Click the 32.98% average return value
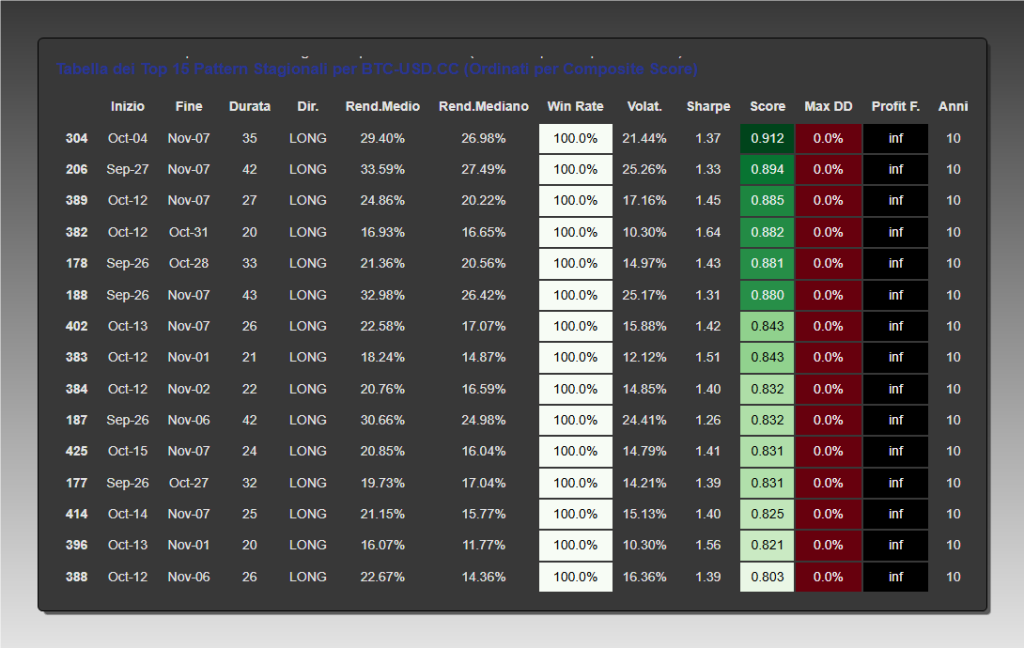 click(383, 295)
